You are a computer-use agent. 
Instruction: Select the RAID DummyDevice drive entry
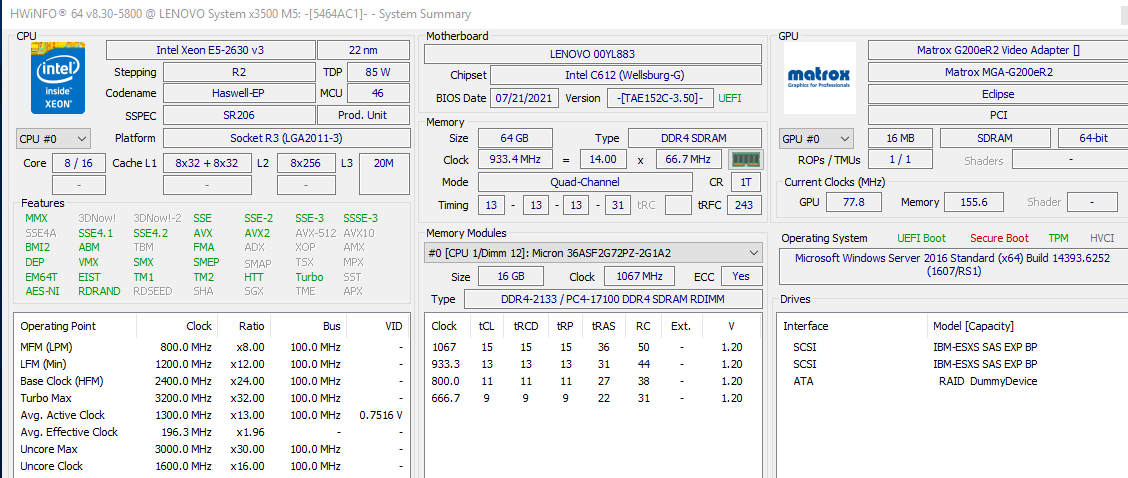click(986, 381)
